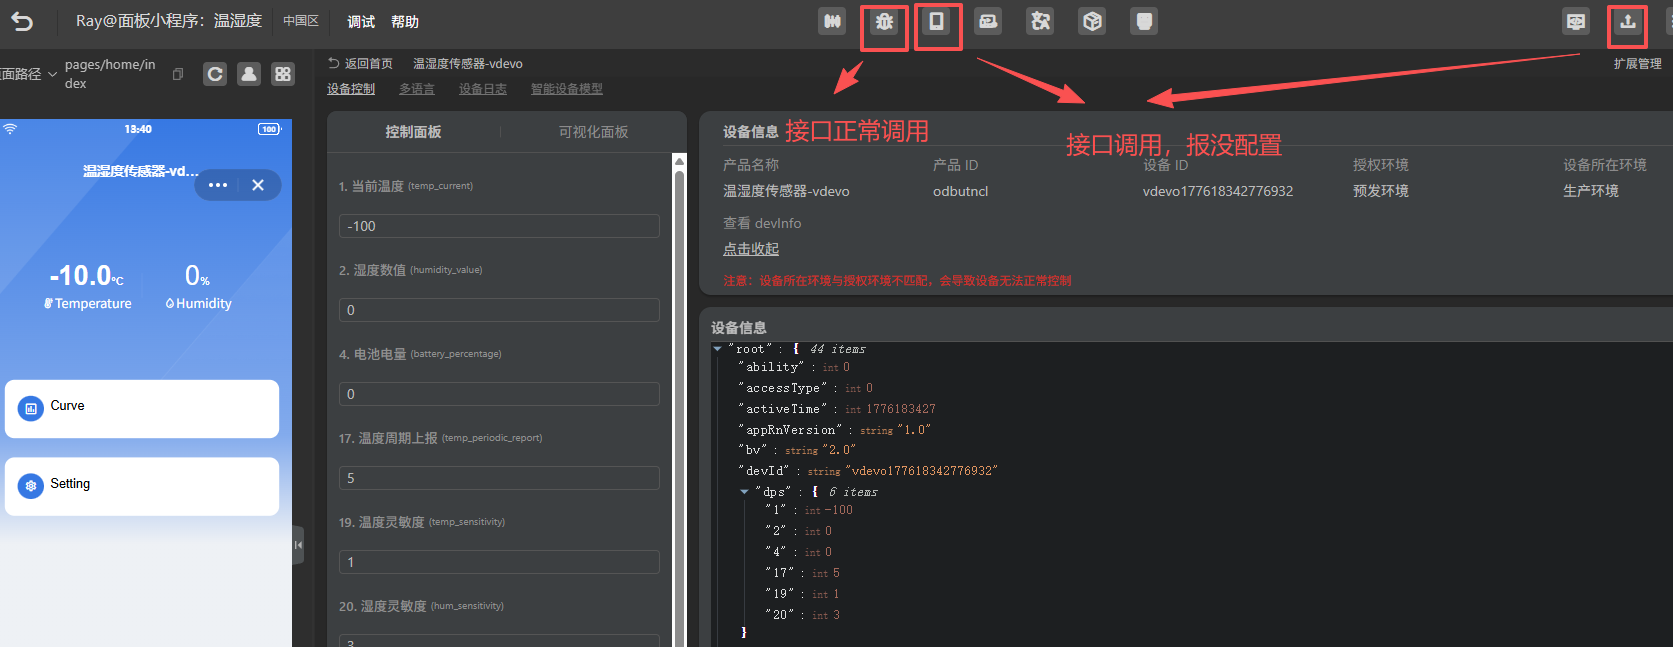Click the 温度周期上报 input field showing 5

499,478
